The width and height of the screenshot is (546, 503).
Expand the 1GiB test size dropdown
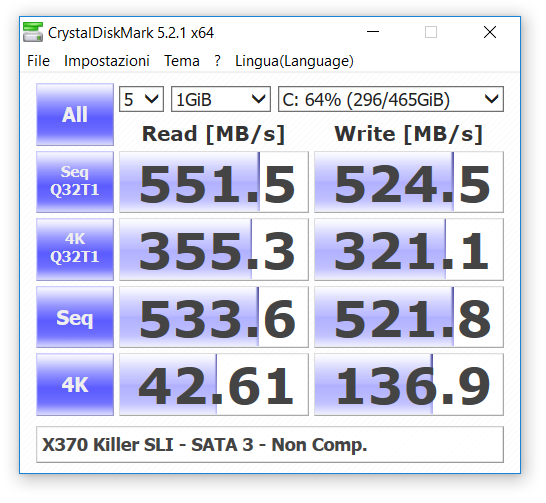click(x=221, y=99)
